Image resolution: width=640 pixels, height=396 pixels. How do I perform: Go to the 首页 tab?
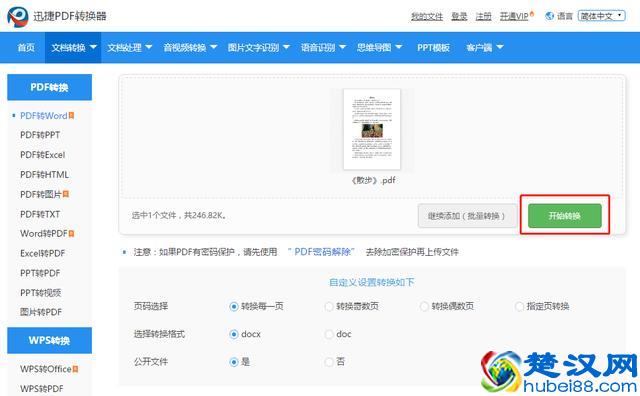[x=26, y=47]
